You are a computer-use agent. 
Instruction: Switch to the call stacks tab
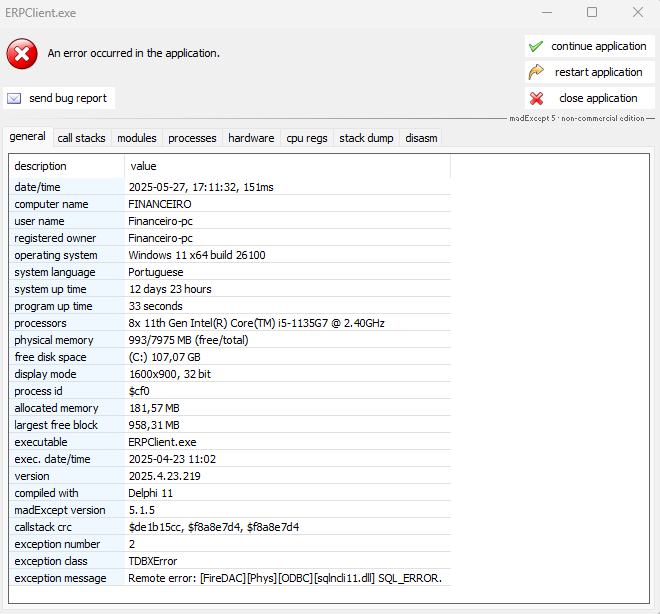pyautogui.click(x=81, y=138)
